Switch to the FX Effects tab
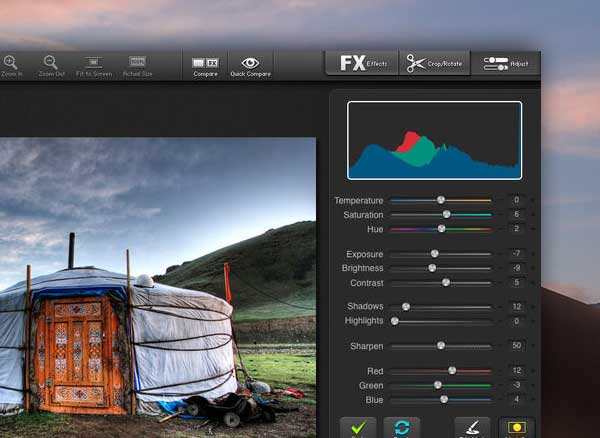The height and width of the screenshot is (438, 600). pyautogui.click(x=362, y=63)
